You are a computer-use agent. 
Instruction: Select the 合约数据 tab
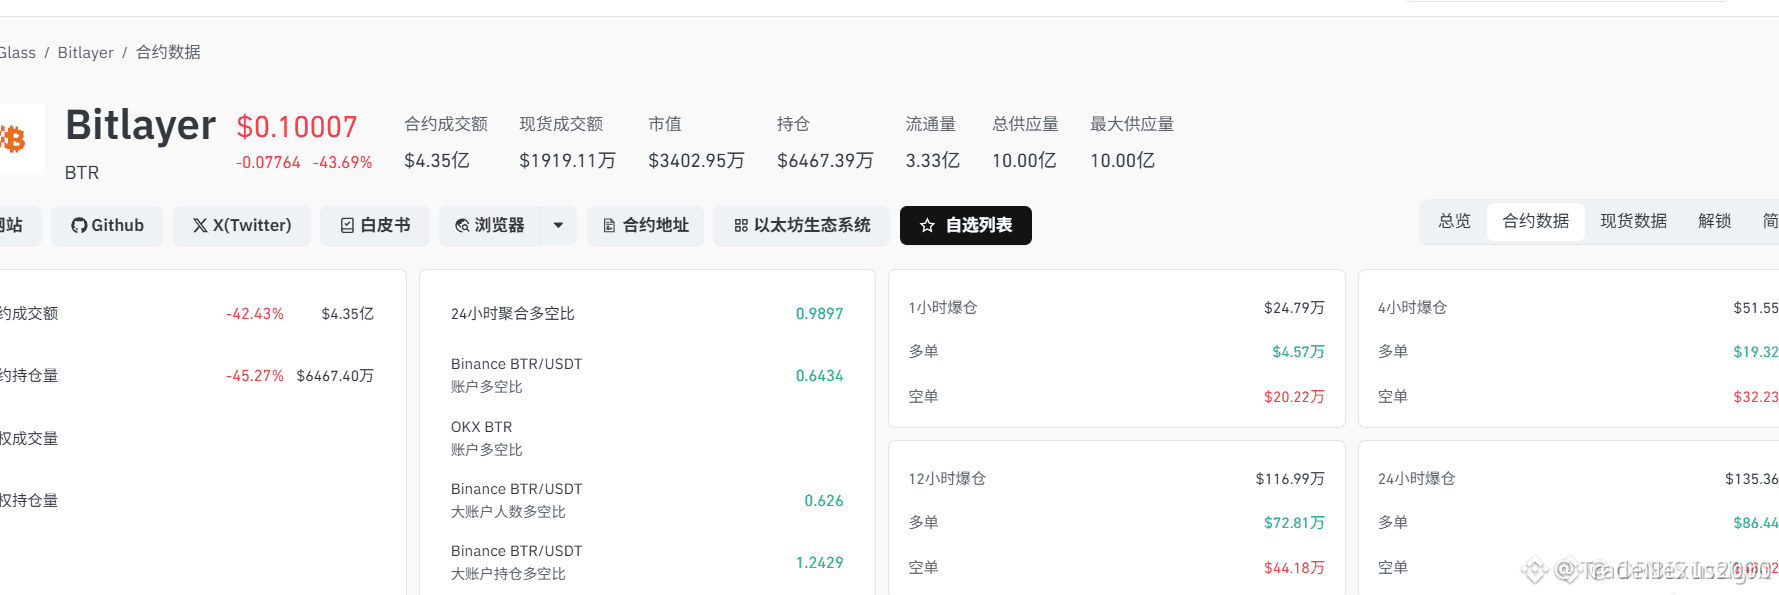pos(1535,221)
